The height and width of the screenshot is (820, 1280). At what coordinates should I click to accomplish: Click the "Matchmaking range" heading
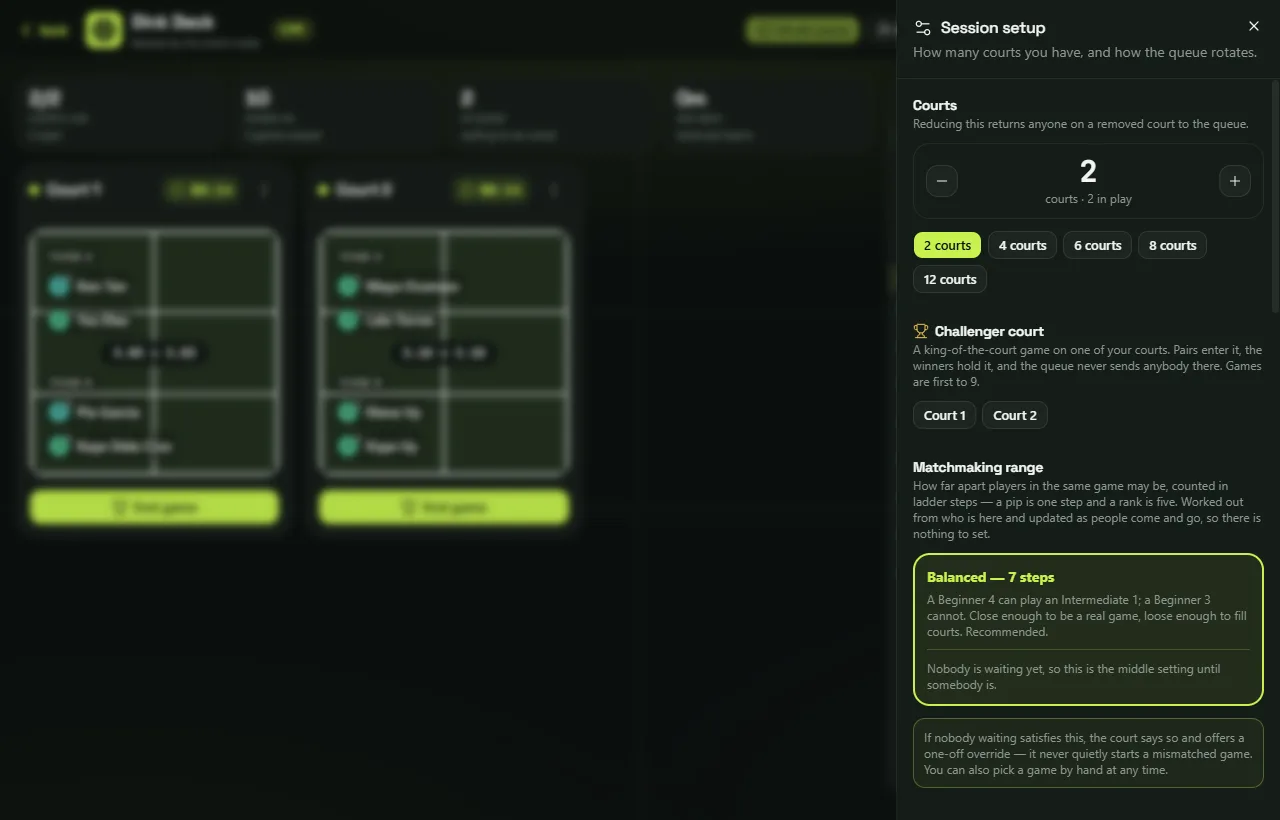978,467
